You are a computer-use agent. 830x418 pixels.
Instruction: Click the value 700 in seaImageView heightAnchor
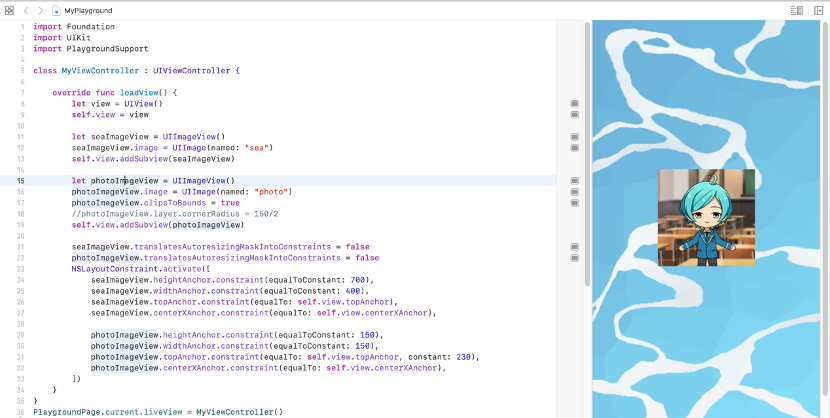[358, 280]
